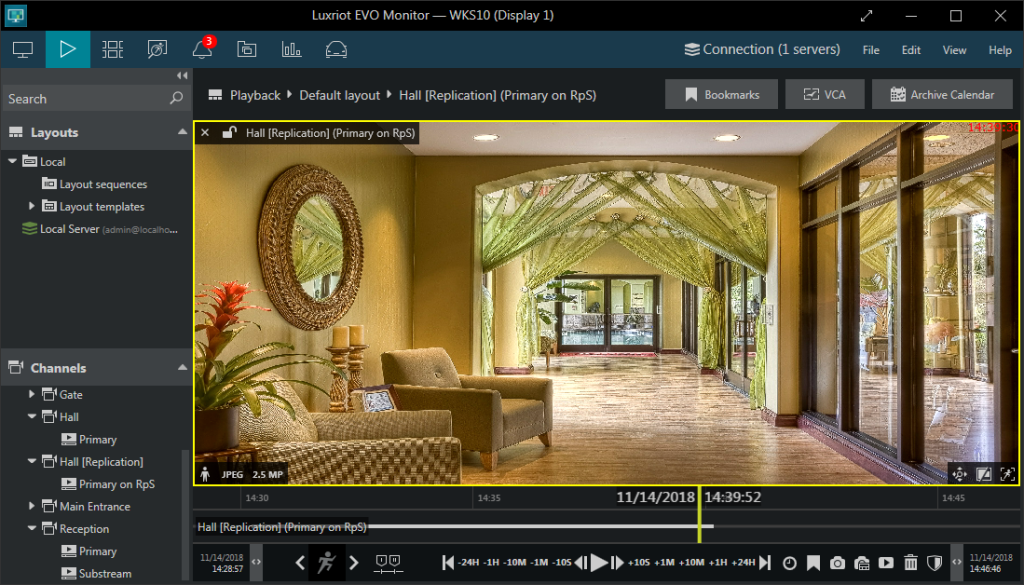Click the bookmark range markers icon
Screen dimensions: 1024x585
click(389, 563)
